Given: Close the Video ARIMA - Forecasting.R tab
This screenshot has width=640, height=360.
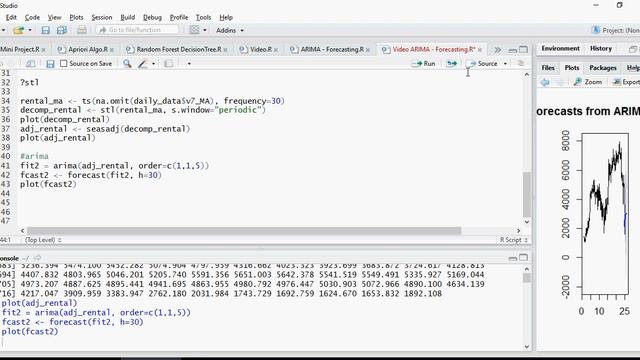Looking at the screenshot, I should click(480, 50).
